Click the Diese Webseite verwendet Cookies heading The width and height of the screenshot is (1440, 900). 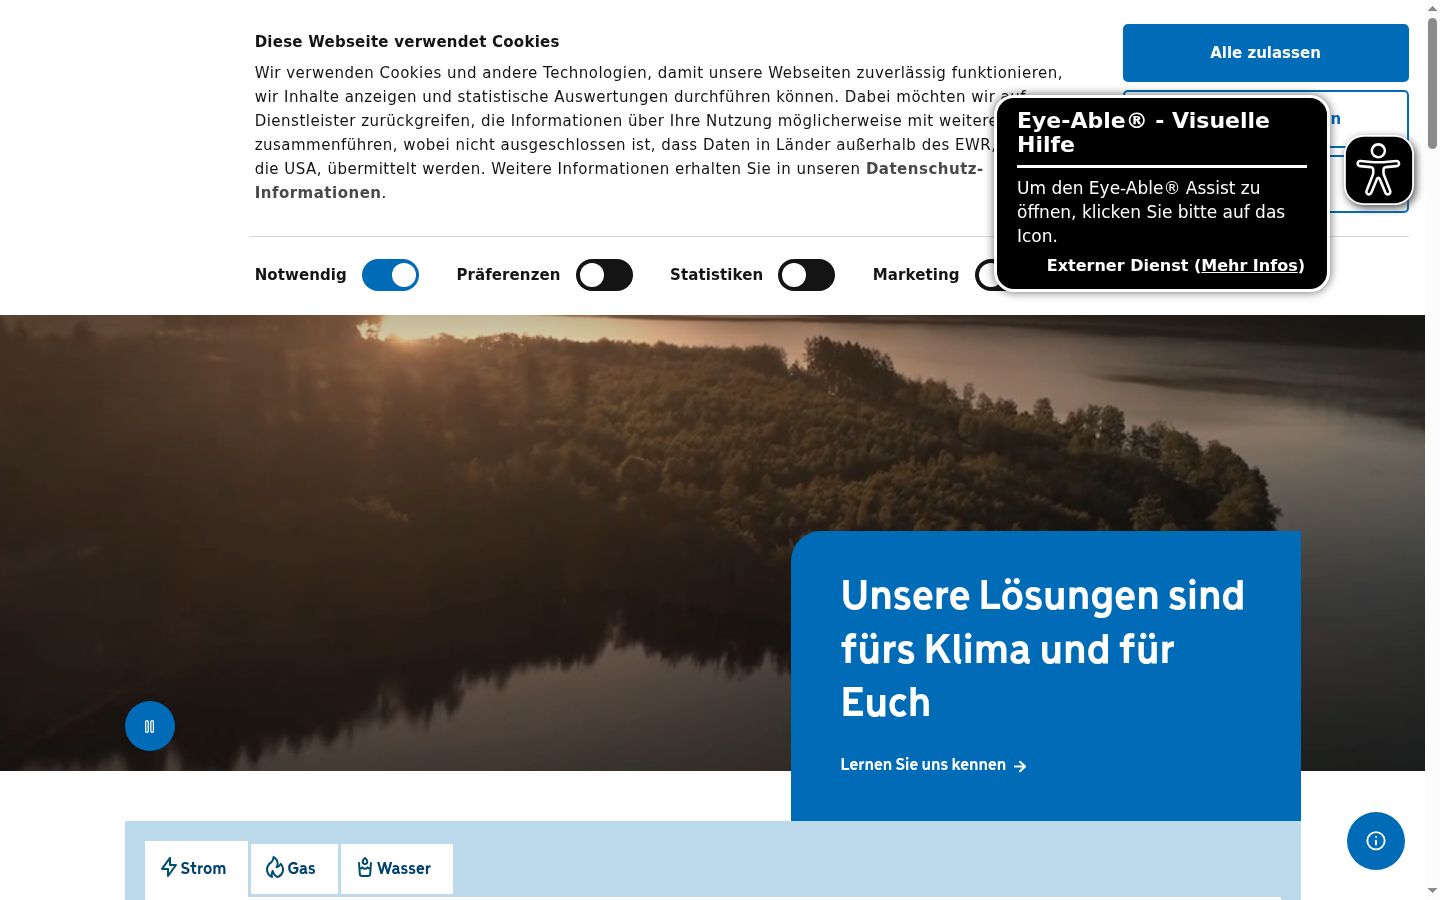[x=407, y=42]
